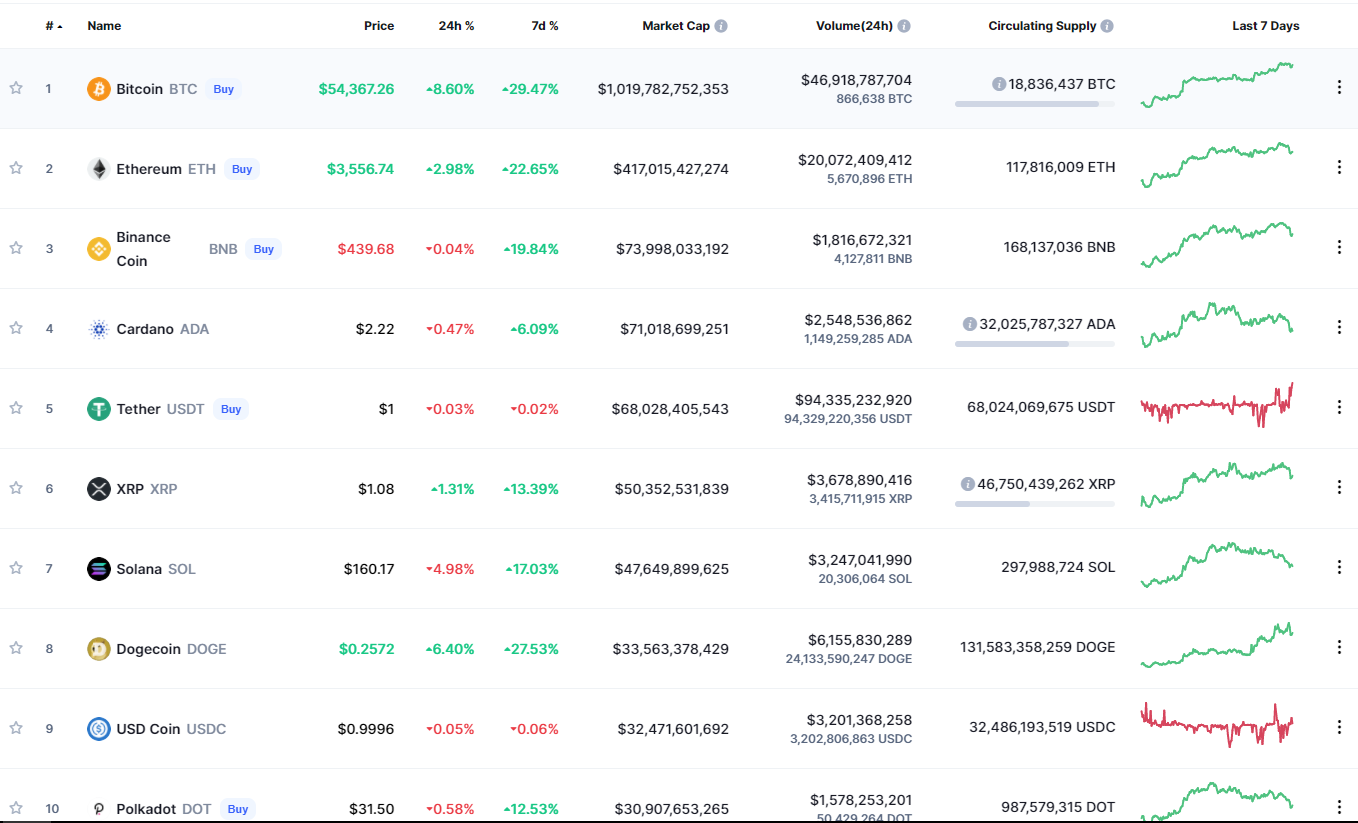Click the Solana logo icon

coord(98,569)
